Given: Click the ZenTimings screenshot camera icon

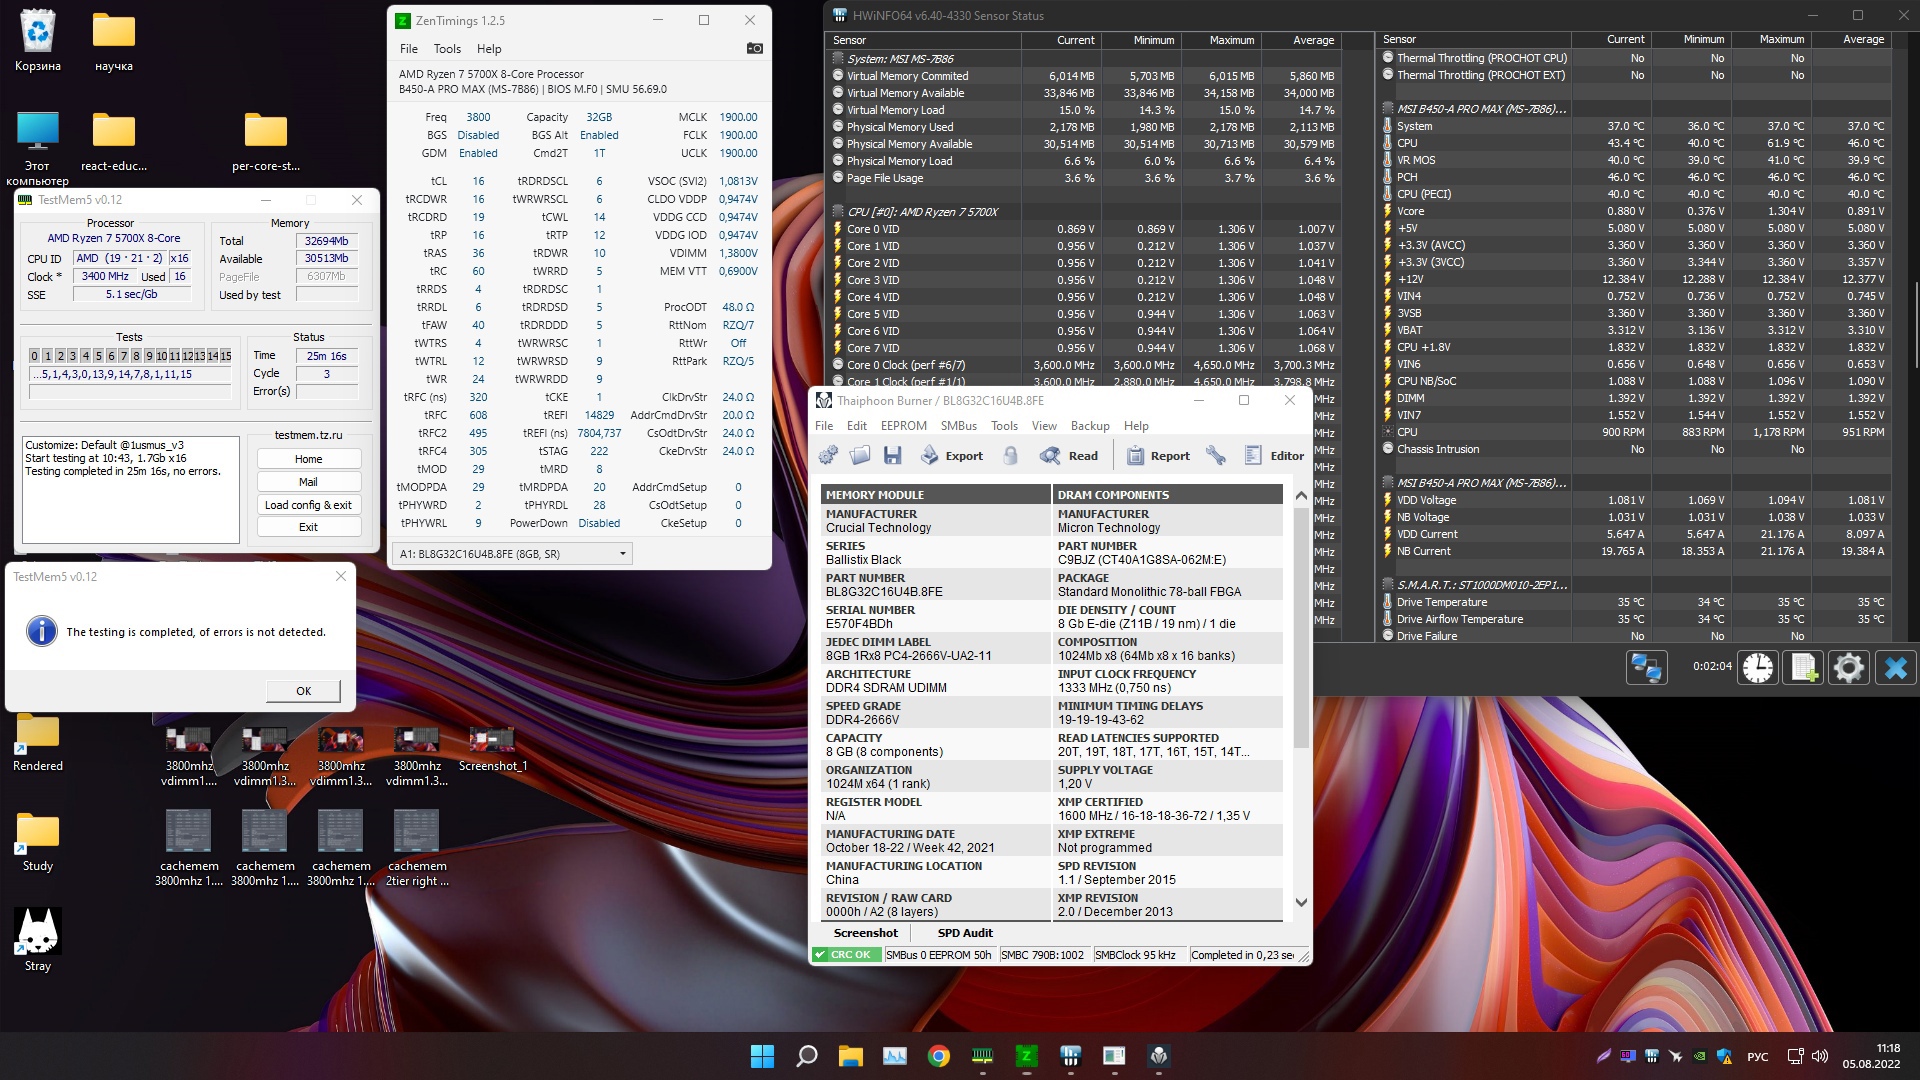Looking at the screenshot, I should (755, 48).
